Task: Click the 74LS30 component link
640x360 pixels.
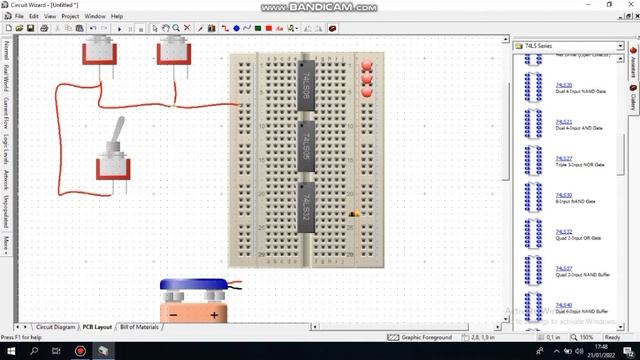Action: click(564, 195)
